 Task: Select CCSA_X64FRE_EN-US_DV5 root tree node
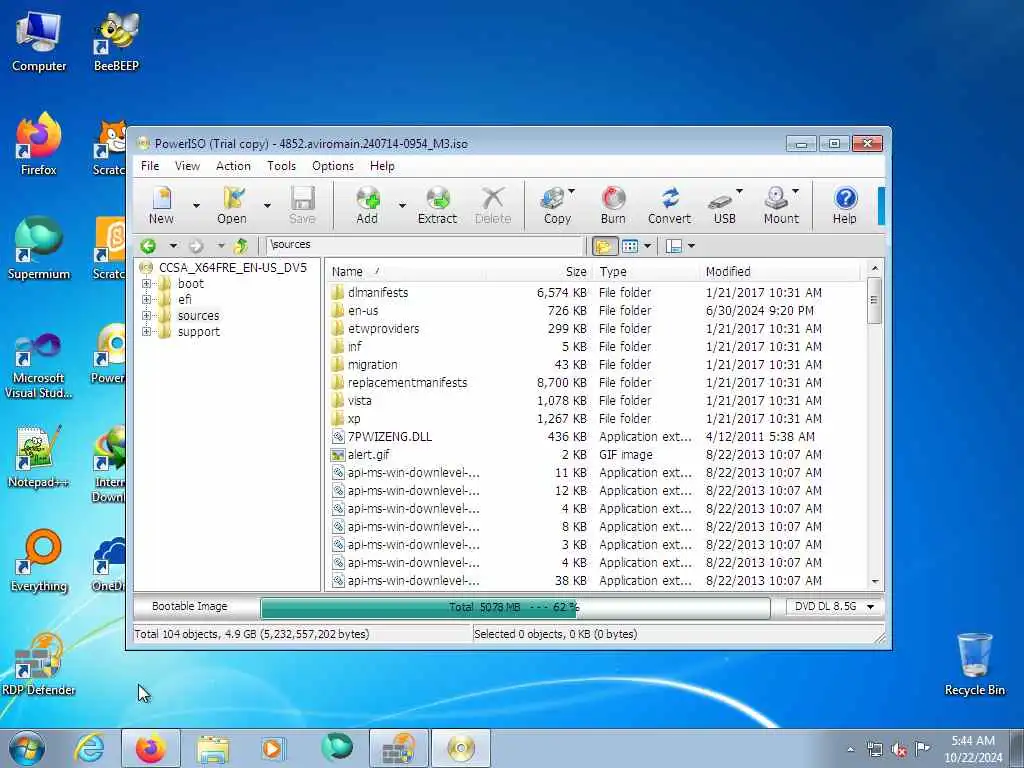232,268
